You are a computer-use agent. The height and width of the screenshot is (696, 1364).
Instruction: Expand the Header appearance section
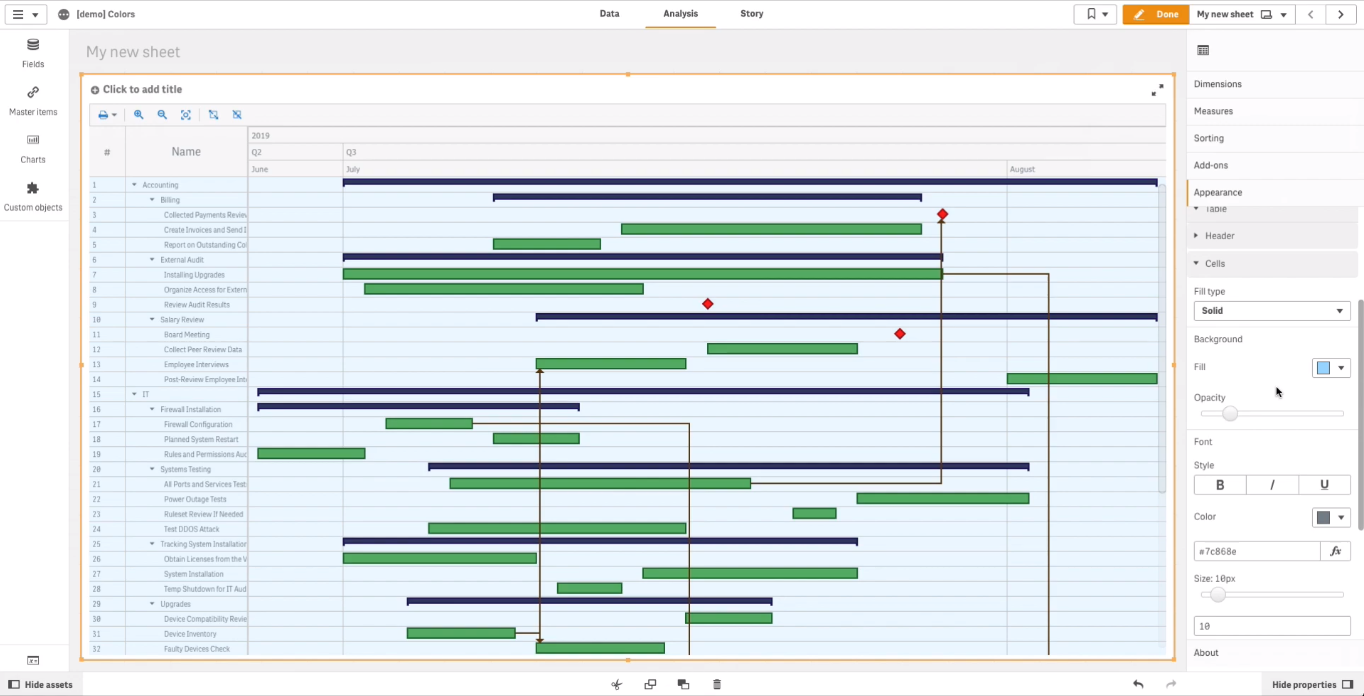point(1272,236)
